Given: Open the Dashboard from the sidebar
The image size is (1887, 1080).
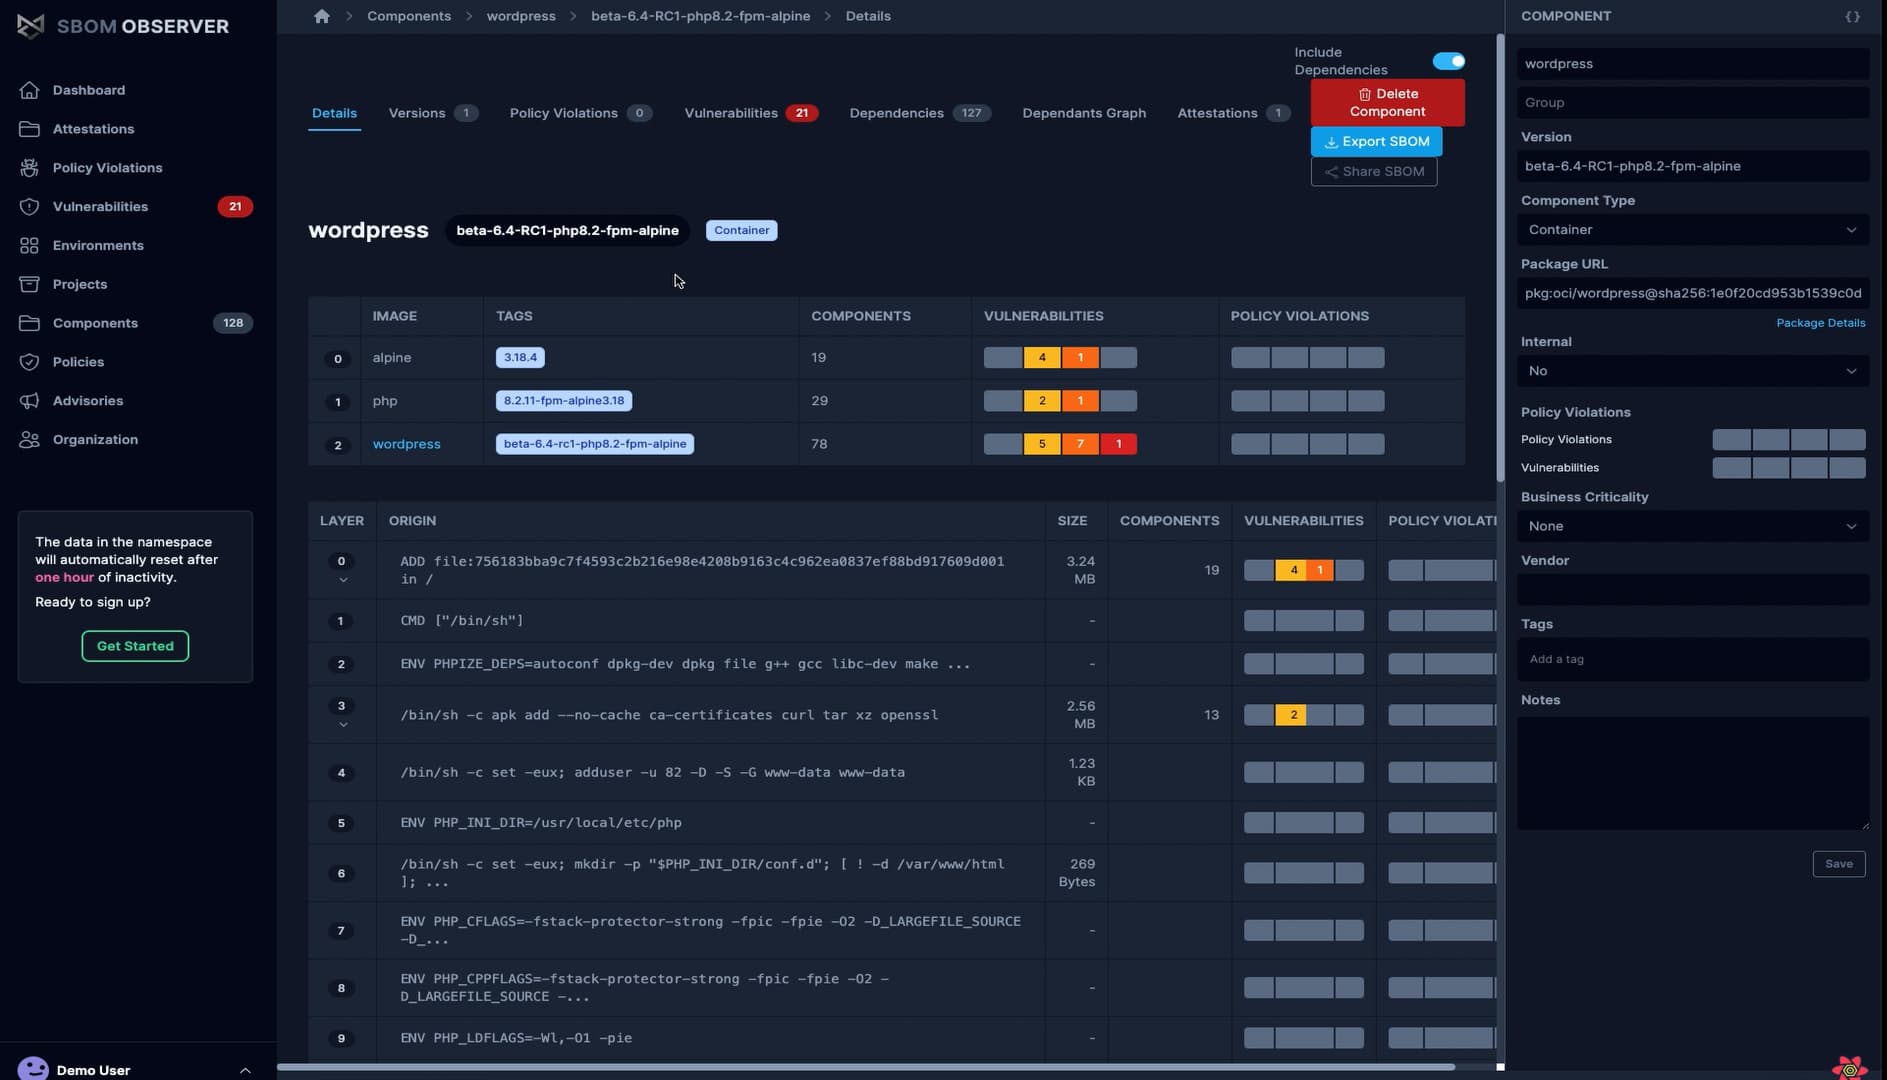Looking at the screenshot, I should [x=89, y=90].
